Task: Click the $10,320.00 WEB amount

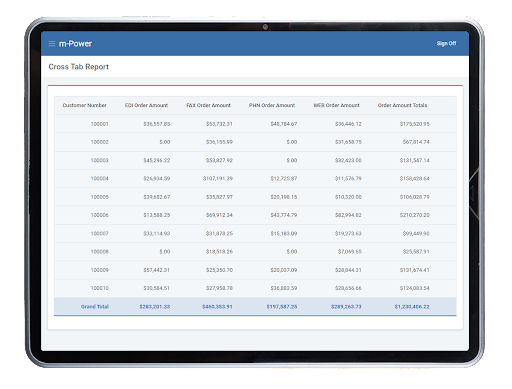Action: 348,197
